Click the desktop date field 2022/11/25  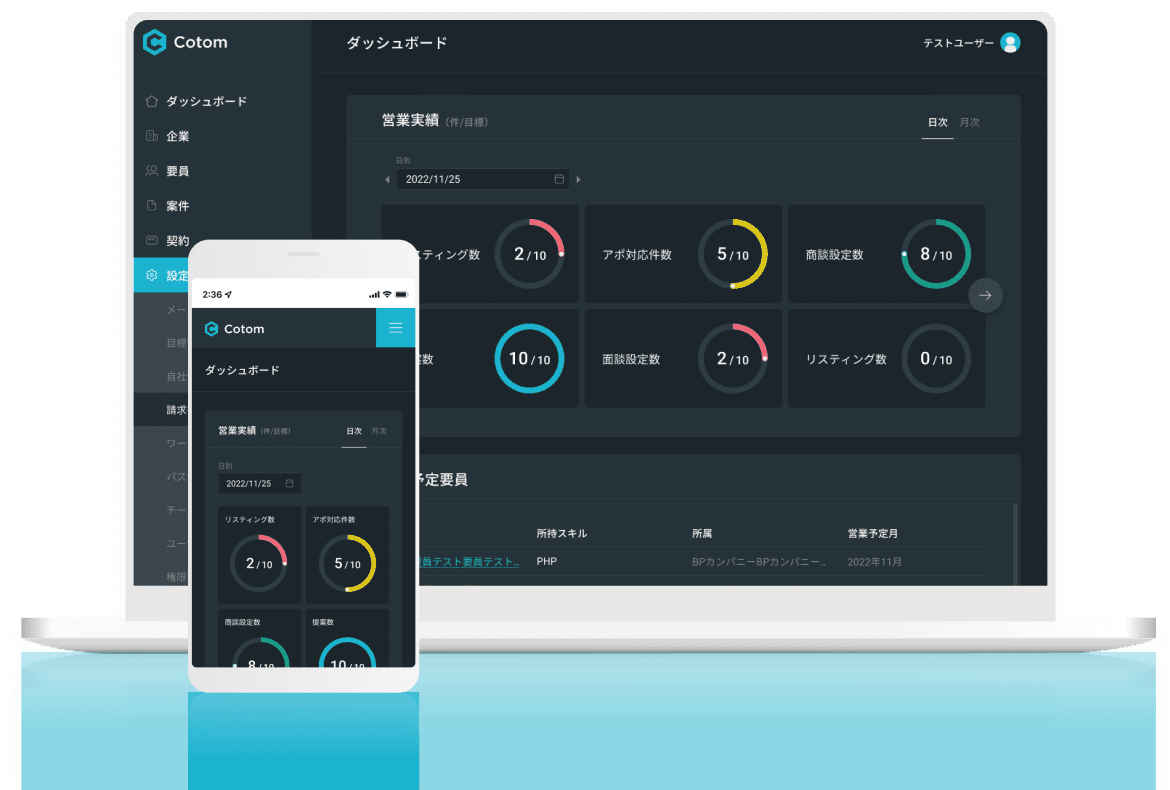(x=483, y=179)
